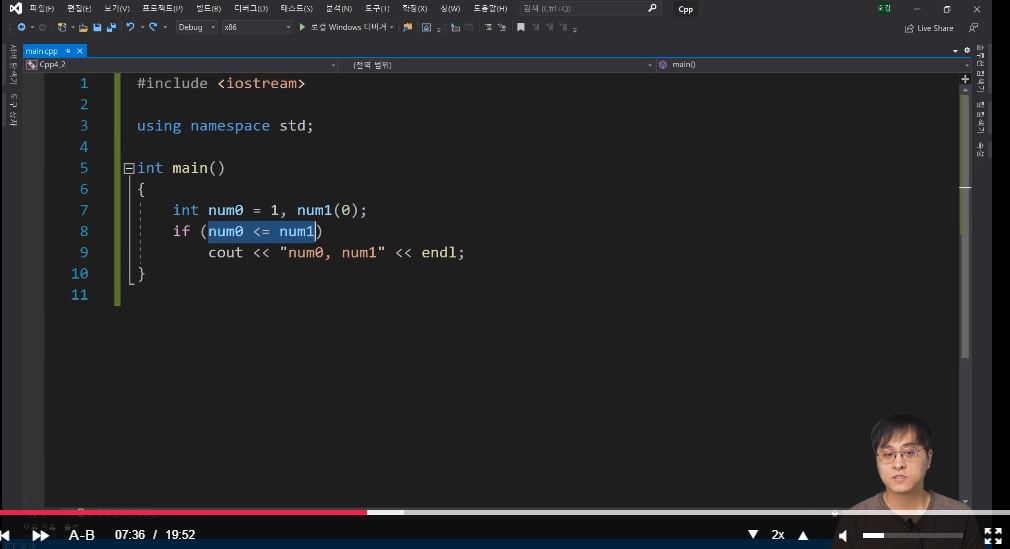Click the open file folder icon

[x=83, y=27]
